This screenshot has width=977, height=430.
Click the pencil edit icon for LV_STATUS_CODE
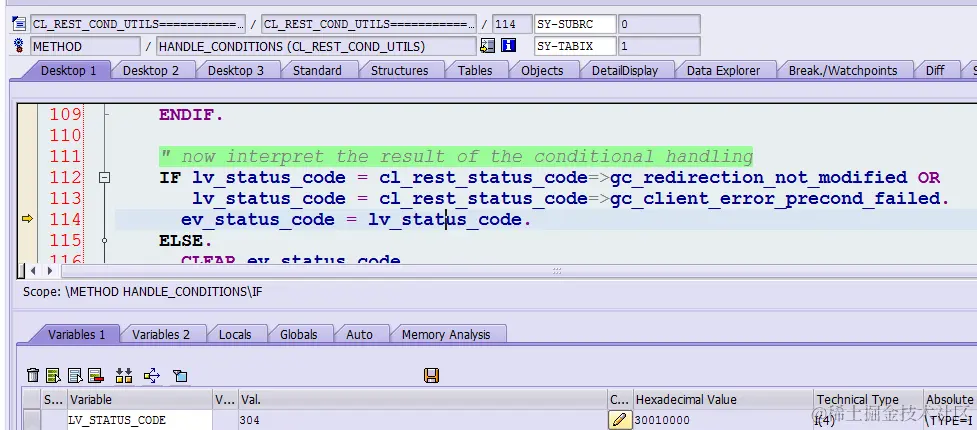pos(619,420)
